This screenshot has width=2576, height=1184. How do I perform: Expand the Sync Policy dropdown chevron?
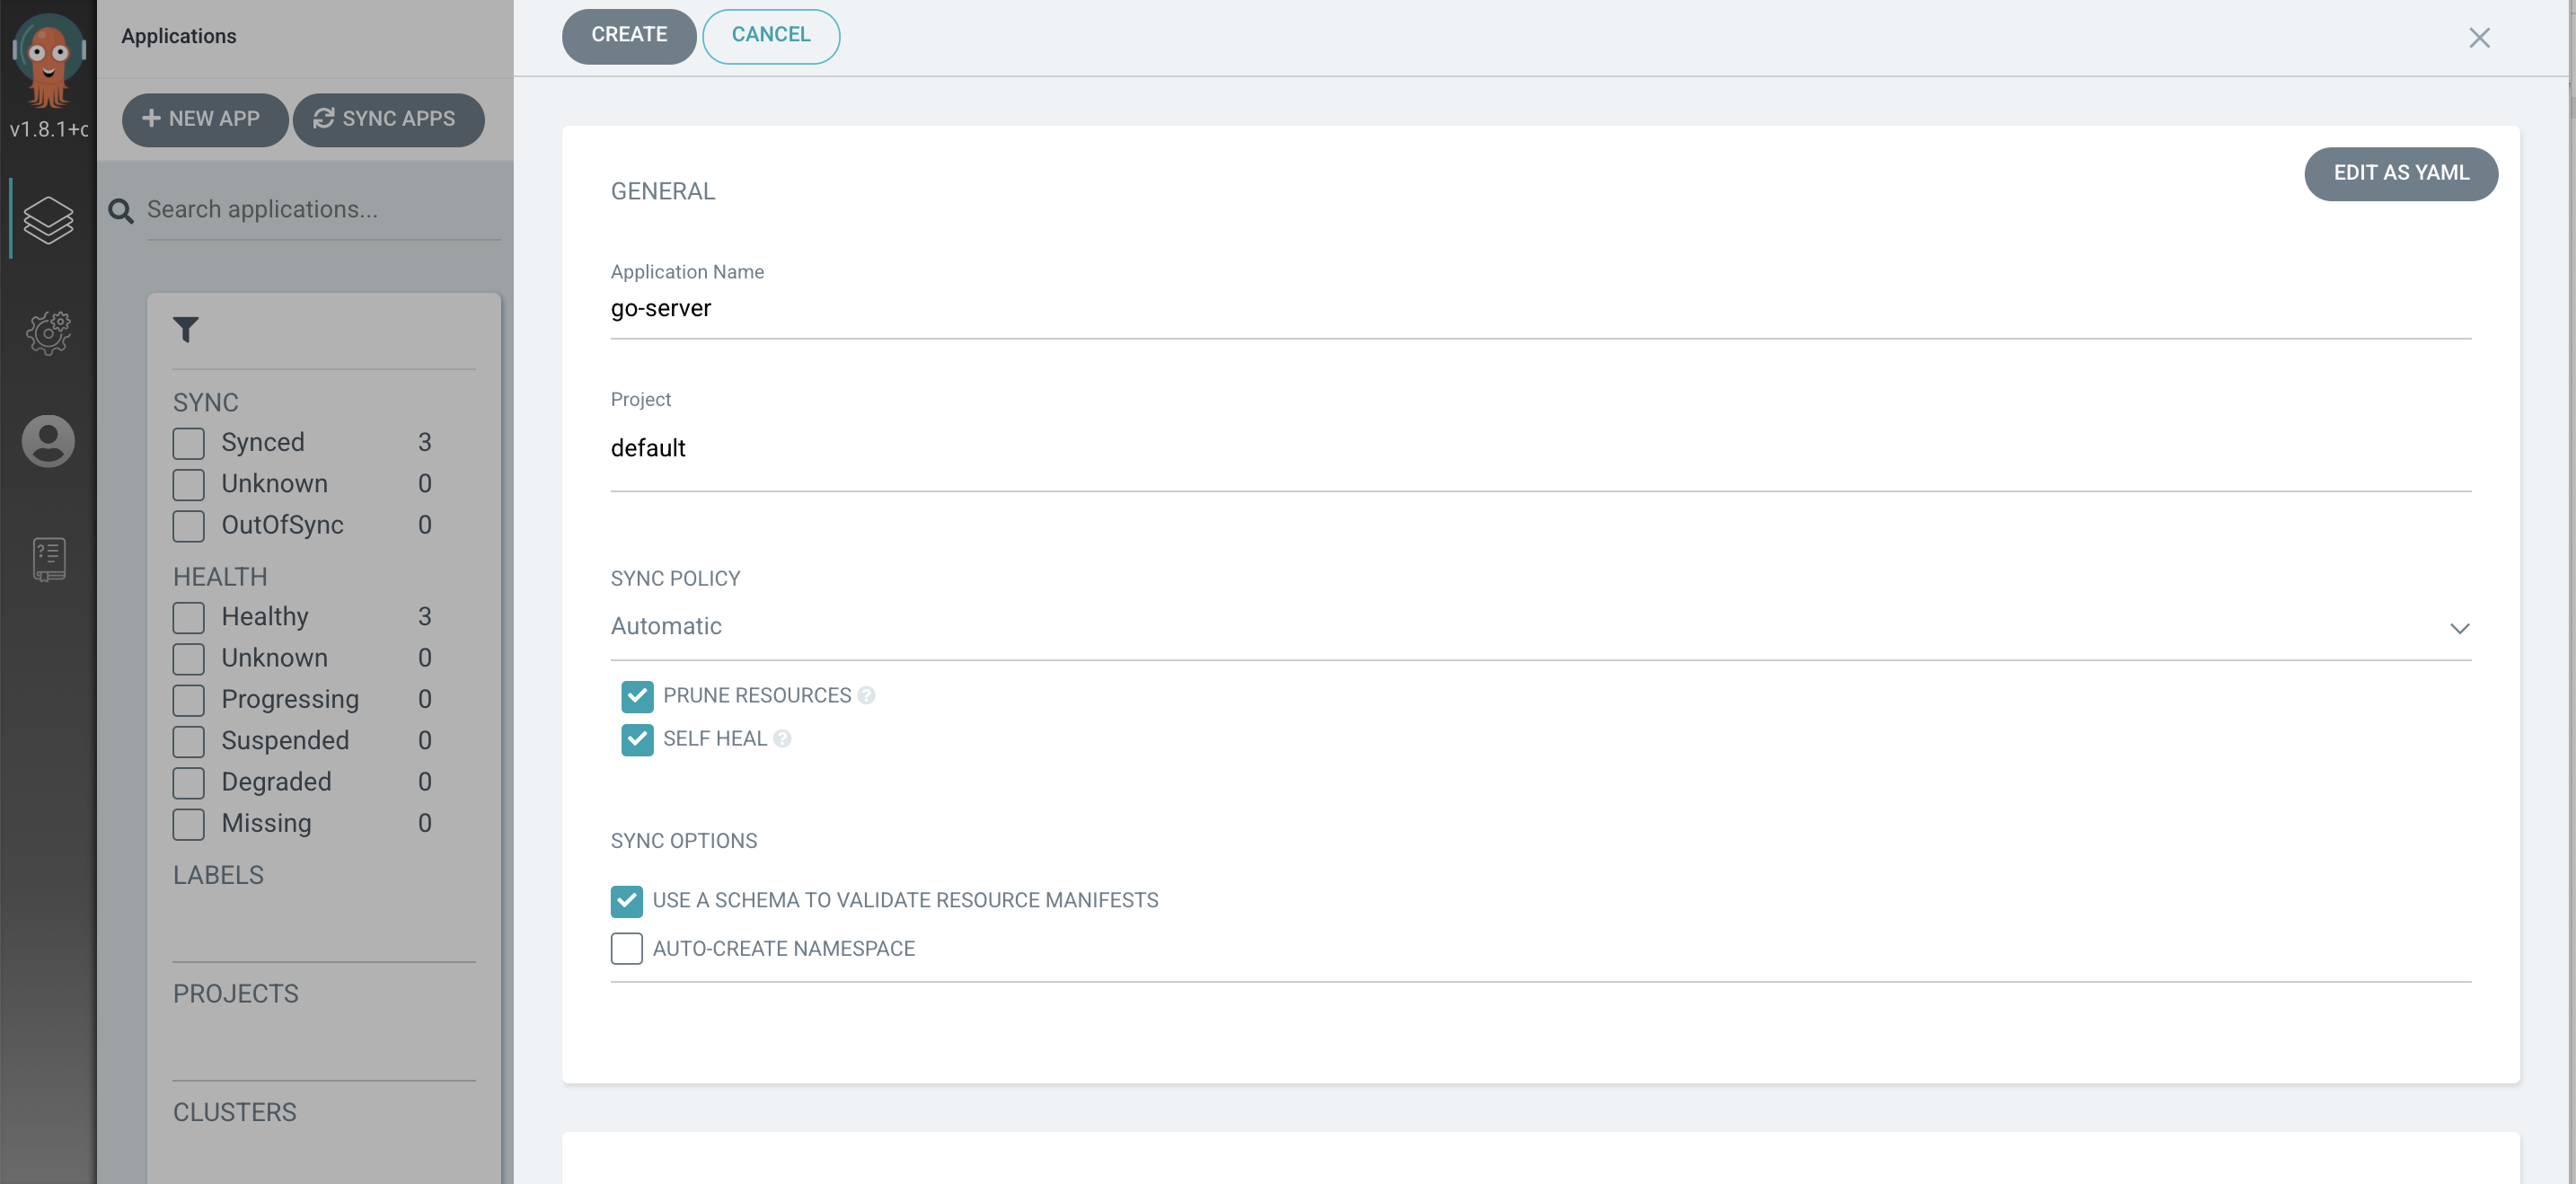click(x=2459, y=628)
